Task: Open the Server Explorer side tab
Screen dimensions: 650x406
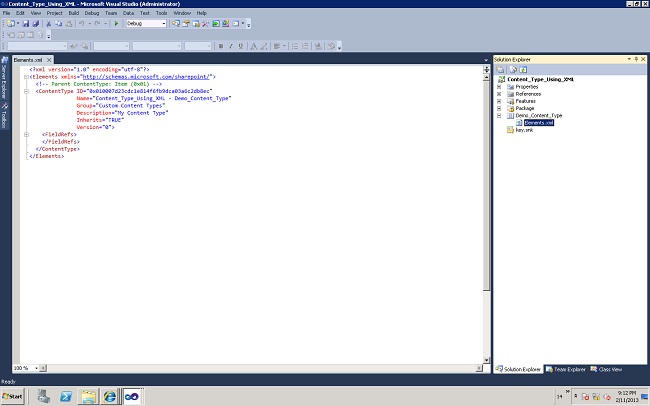Action: tap(4, 78)
